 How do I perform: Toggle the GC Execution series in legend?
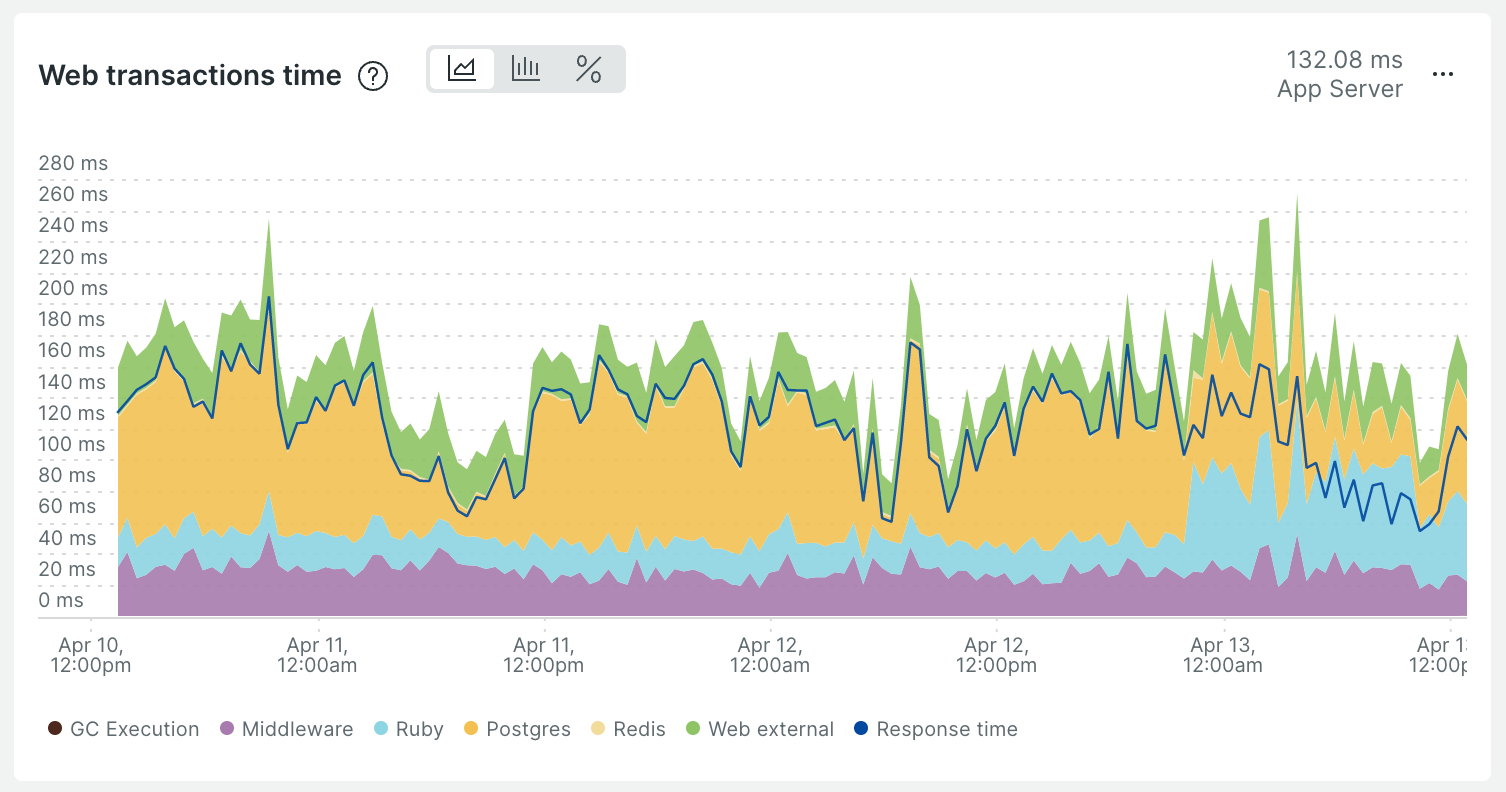click(x=124, y=729)
